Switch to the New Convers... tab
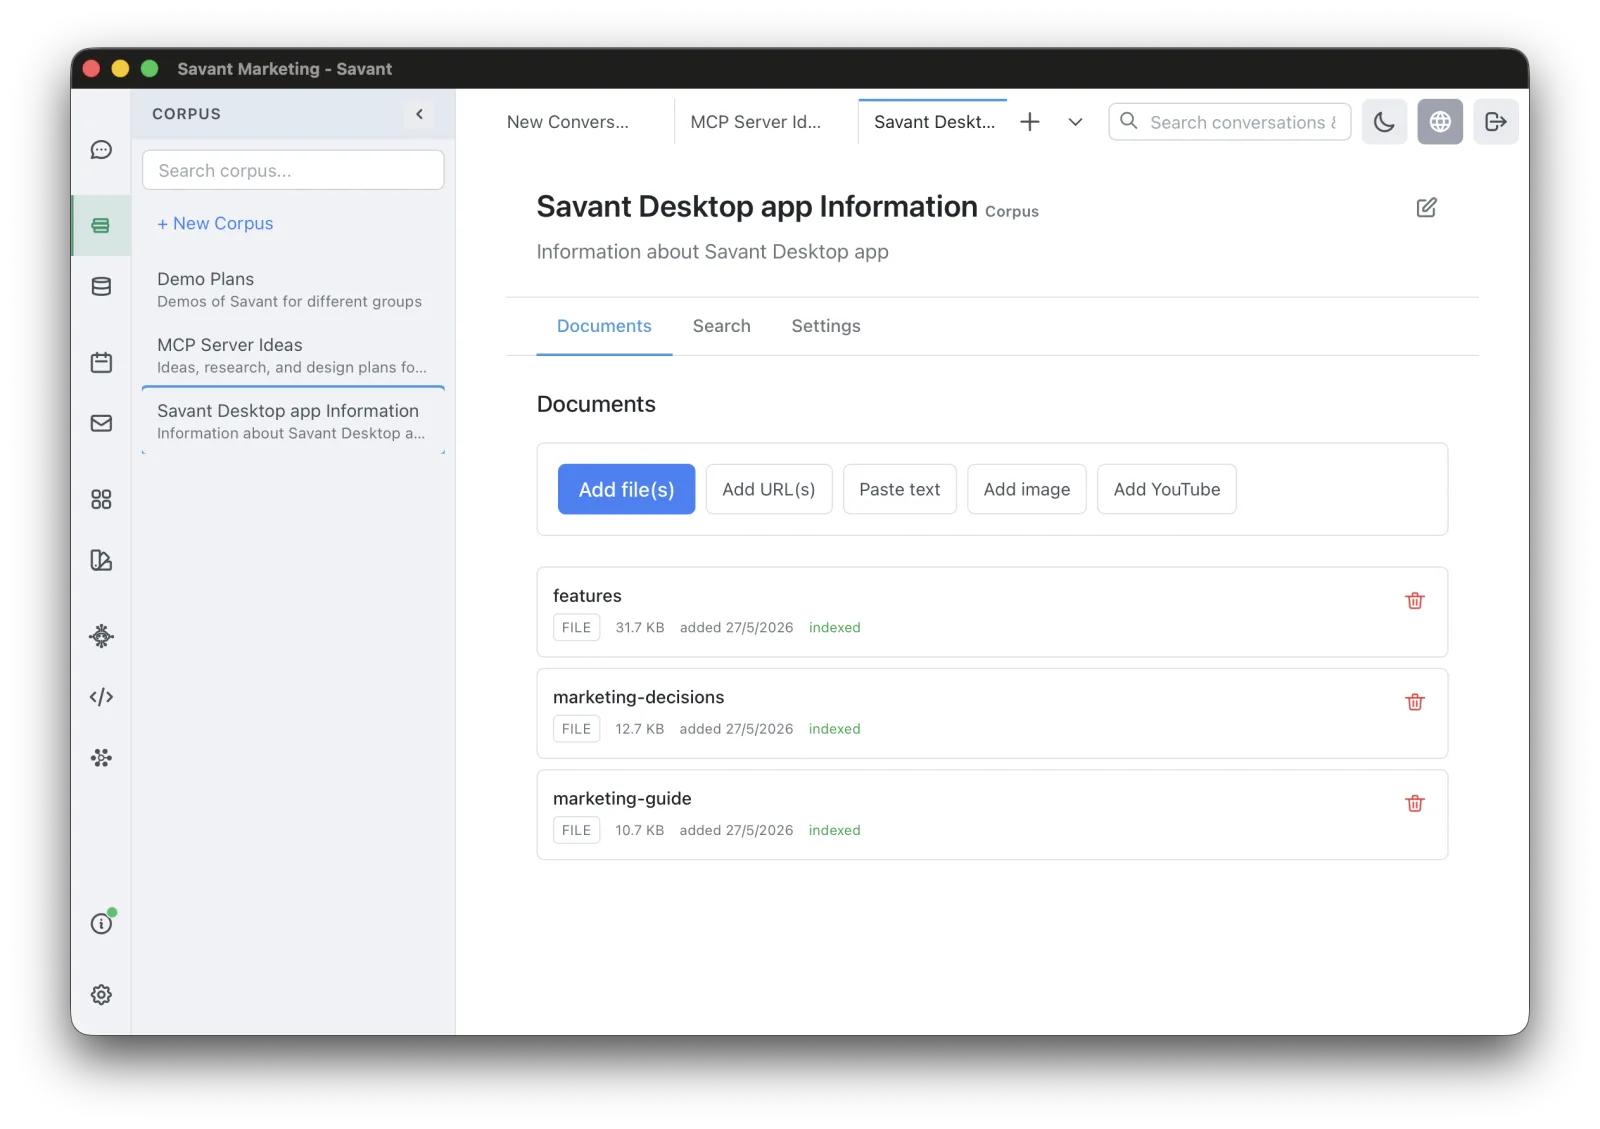1600x1129 pixels. pyautogui.click(x=568, y=122)
